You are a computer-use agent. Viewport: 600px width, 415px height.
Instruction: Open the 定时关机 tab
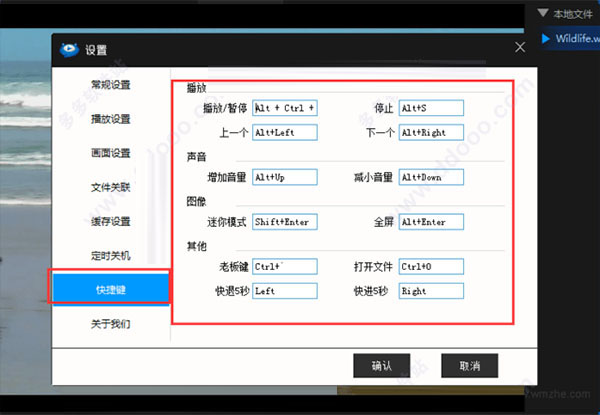(111, 256)
